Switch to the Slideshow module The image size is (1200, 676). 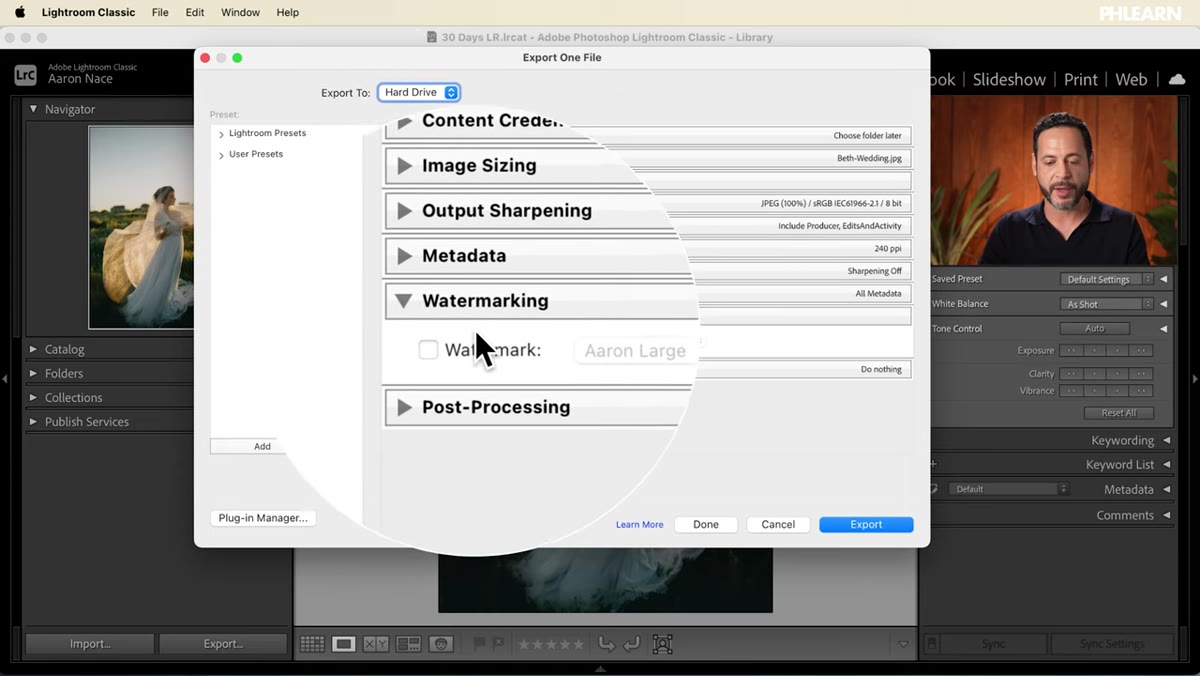coord(1009,79)
